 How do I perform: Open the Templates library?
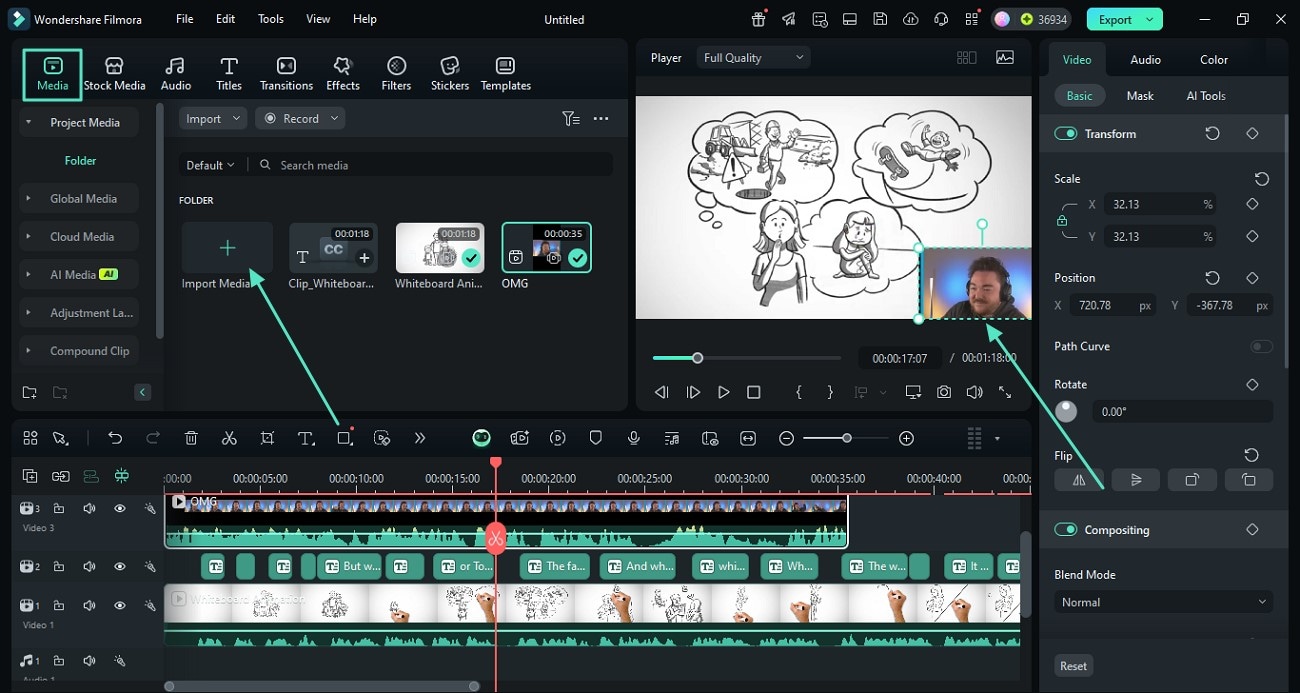click(506, 74)
